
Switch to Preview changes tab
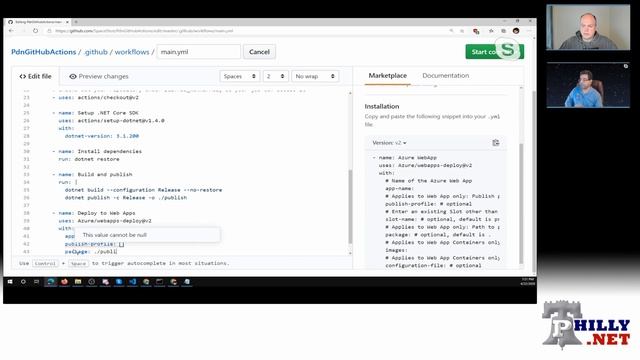99,76
